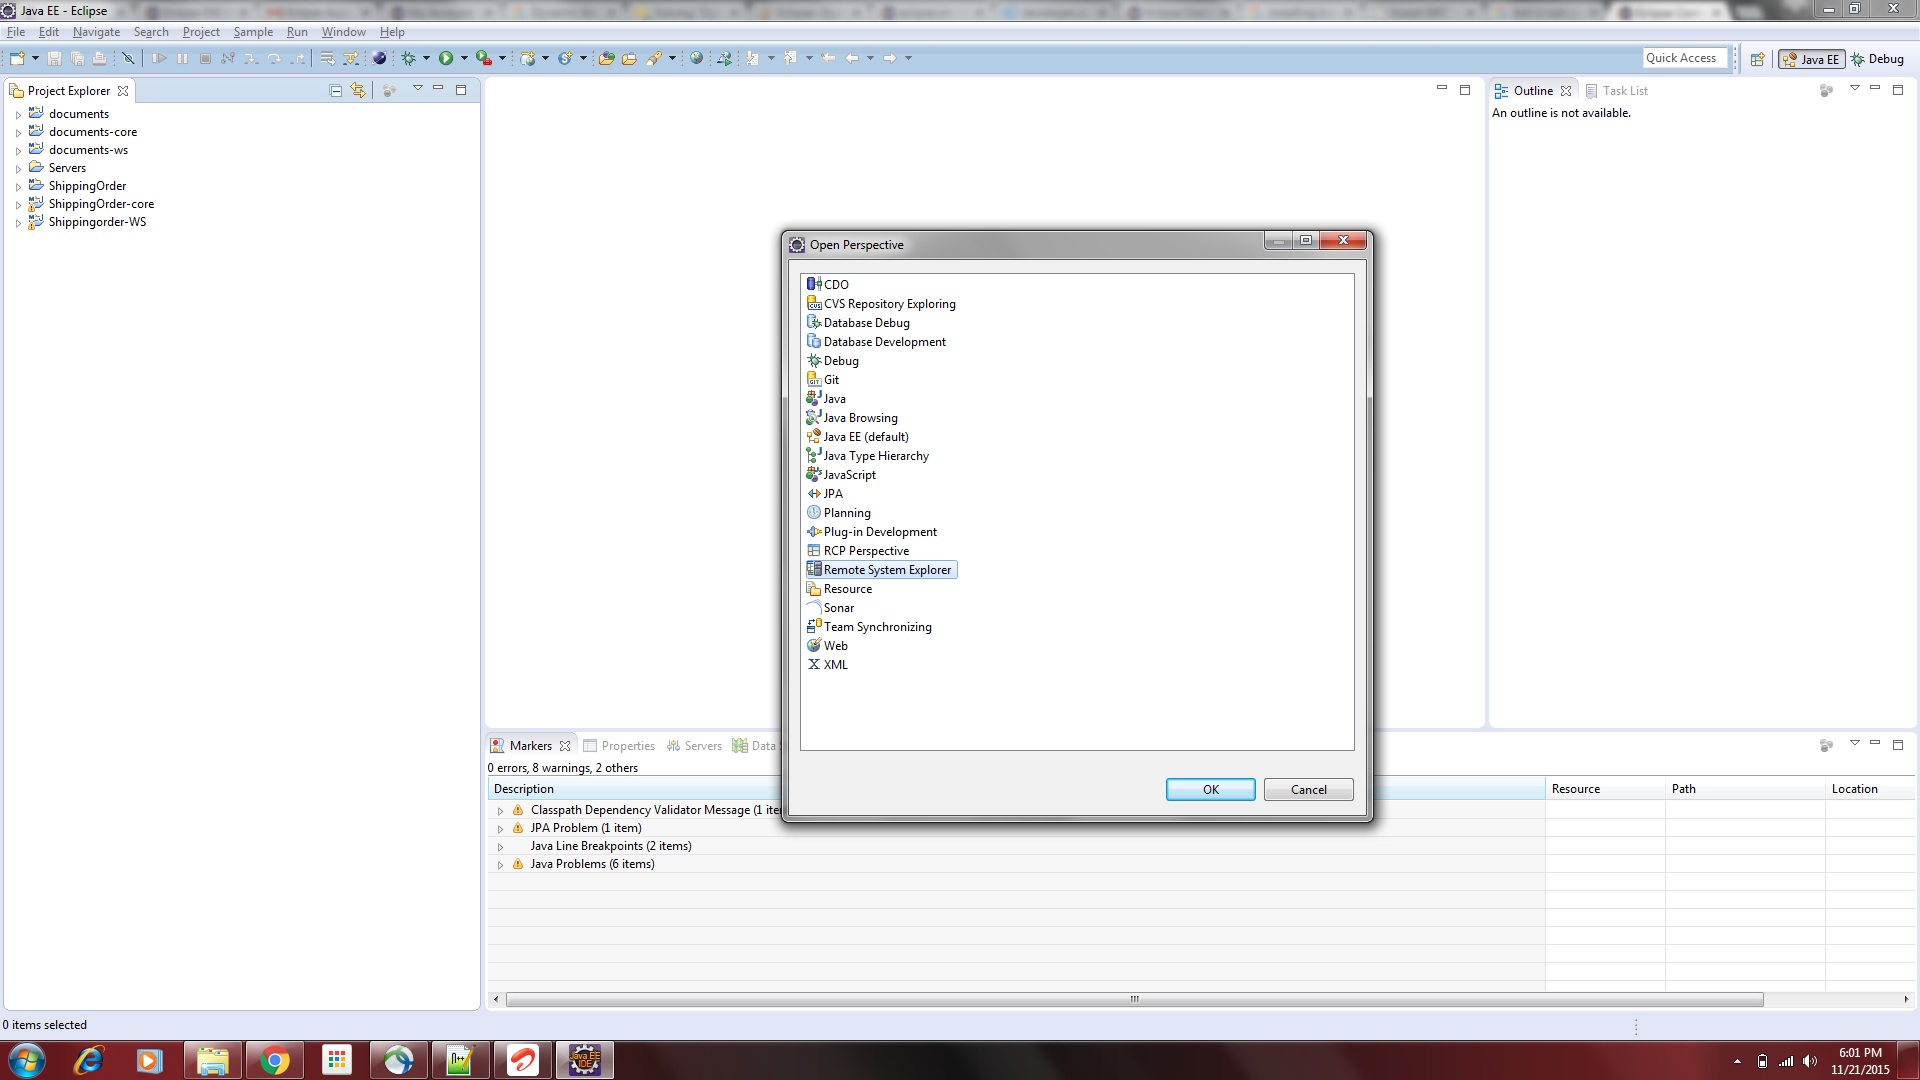
Task: Click the Open Type icon in toolbar
Action: coord(606,58)
